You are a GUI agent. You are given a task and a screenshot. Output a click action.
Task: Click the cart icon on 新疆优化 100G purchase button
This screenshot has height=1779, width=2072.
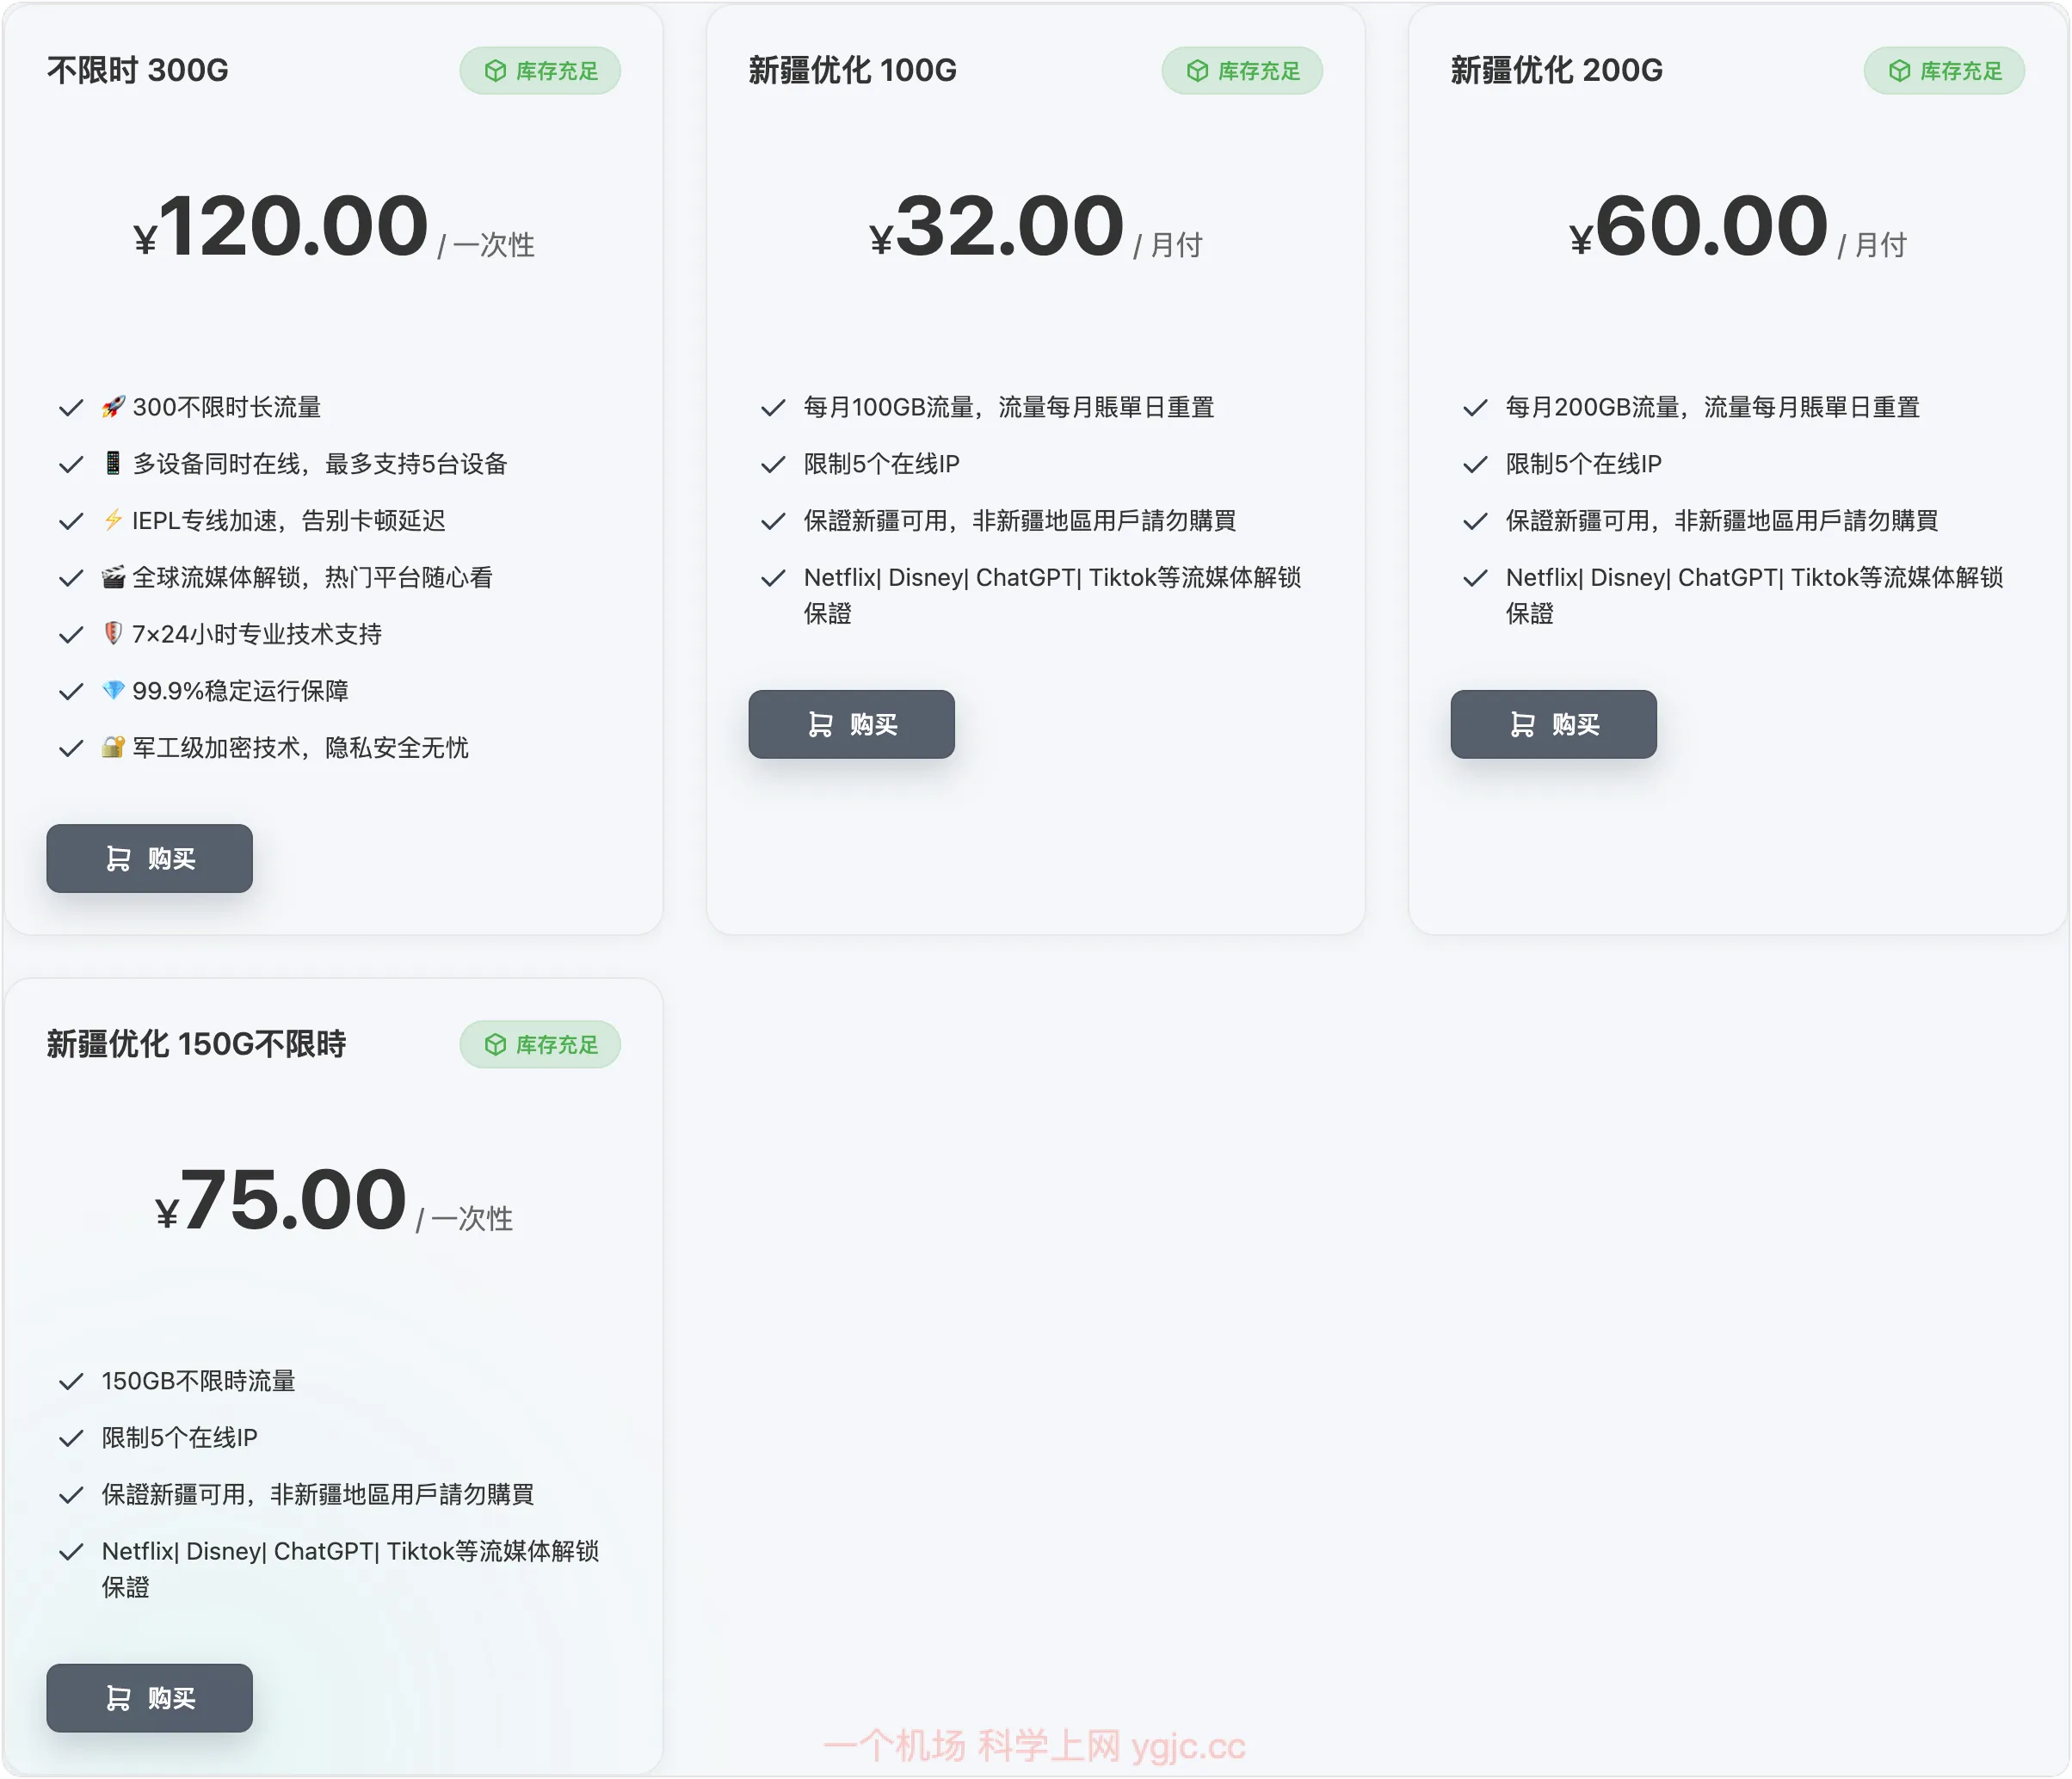[x=821, y=724]
